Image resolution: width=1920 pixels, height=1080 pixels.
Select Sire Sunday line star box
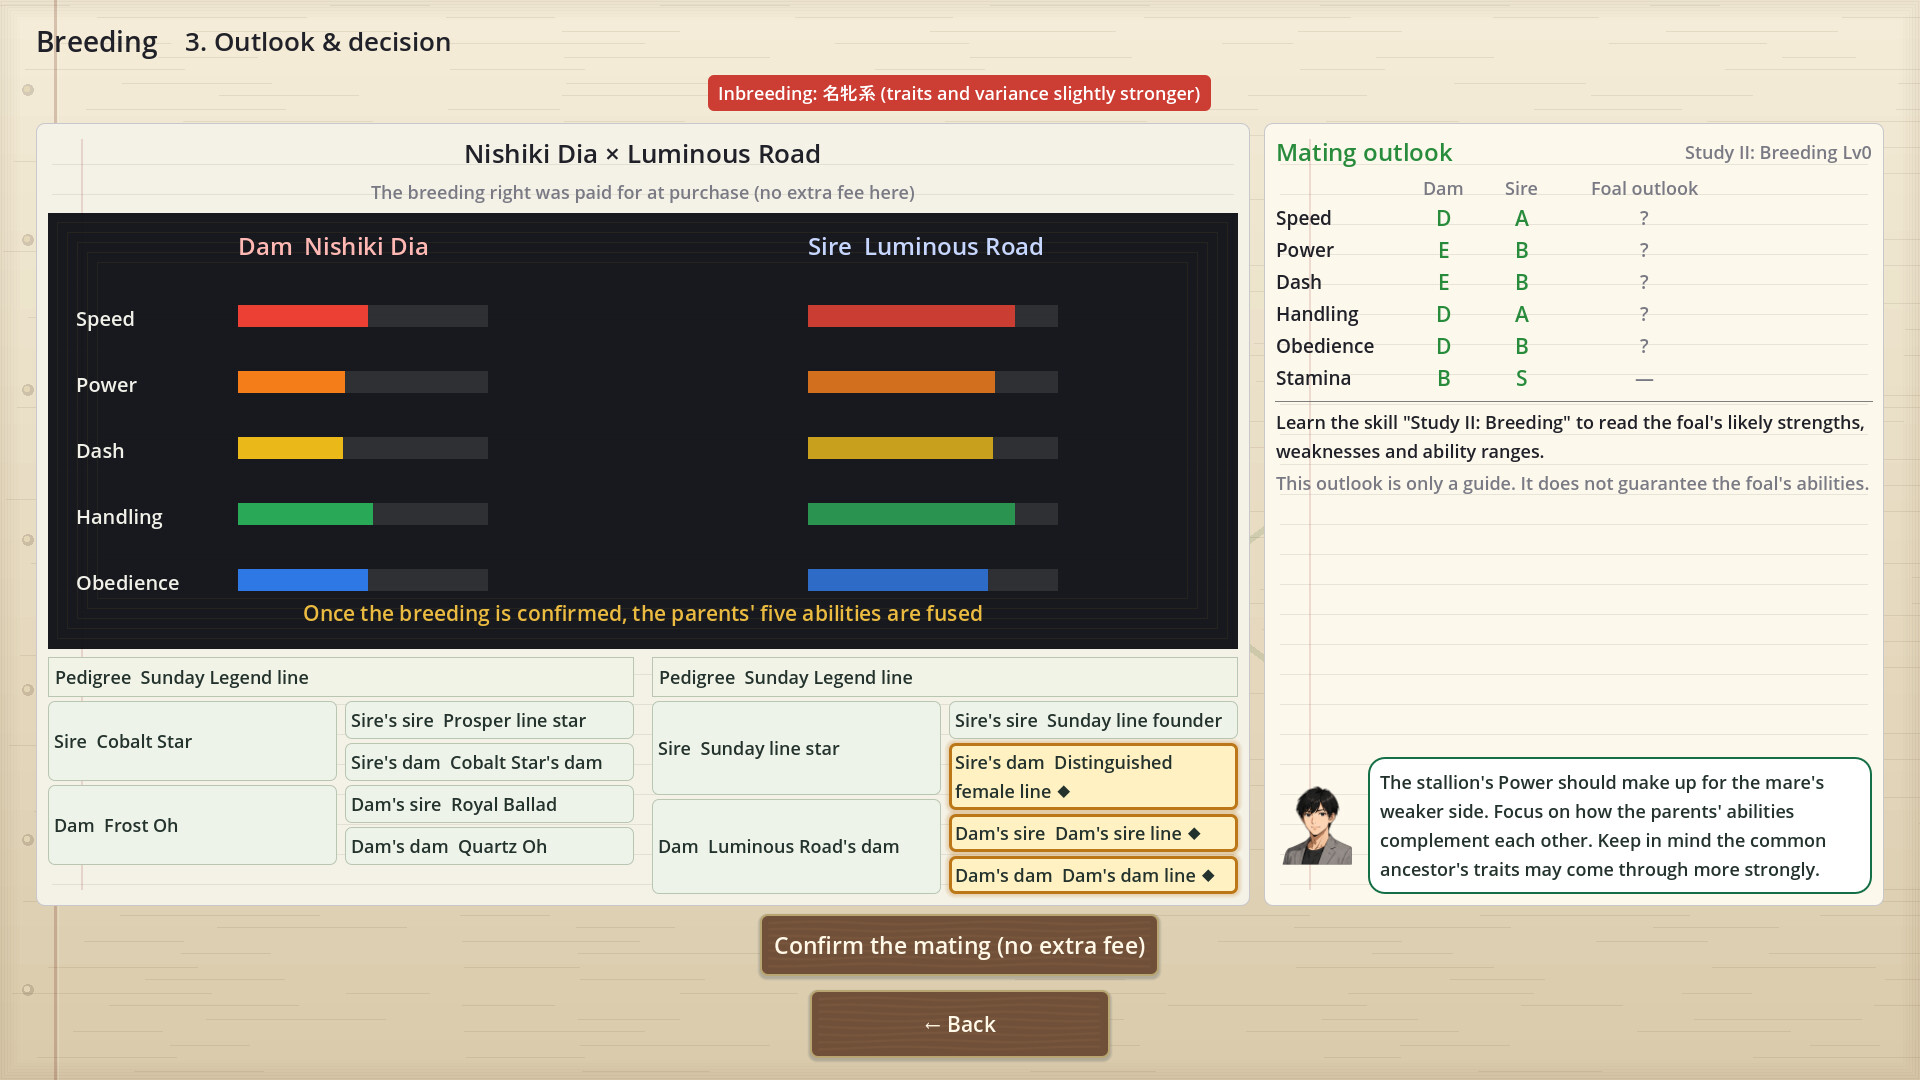tap(796, 748)
